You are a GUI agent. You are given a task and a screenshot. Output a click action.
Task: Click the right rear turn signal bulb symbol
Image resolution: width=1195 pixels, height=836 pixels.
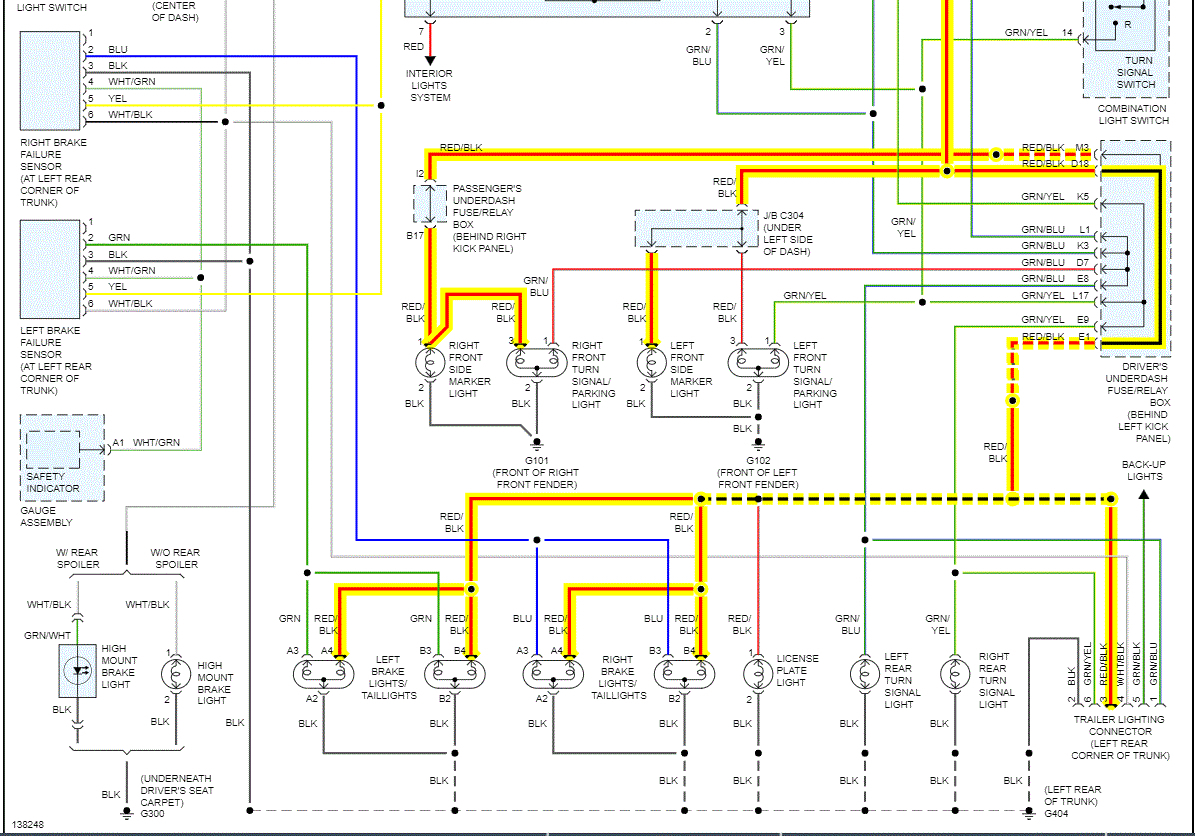[x=954, y=673]
